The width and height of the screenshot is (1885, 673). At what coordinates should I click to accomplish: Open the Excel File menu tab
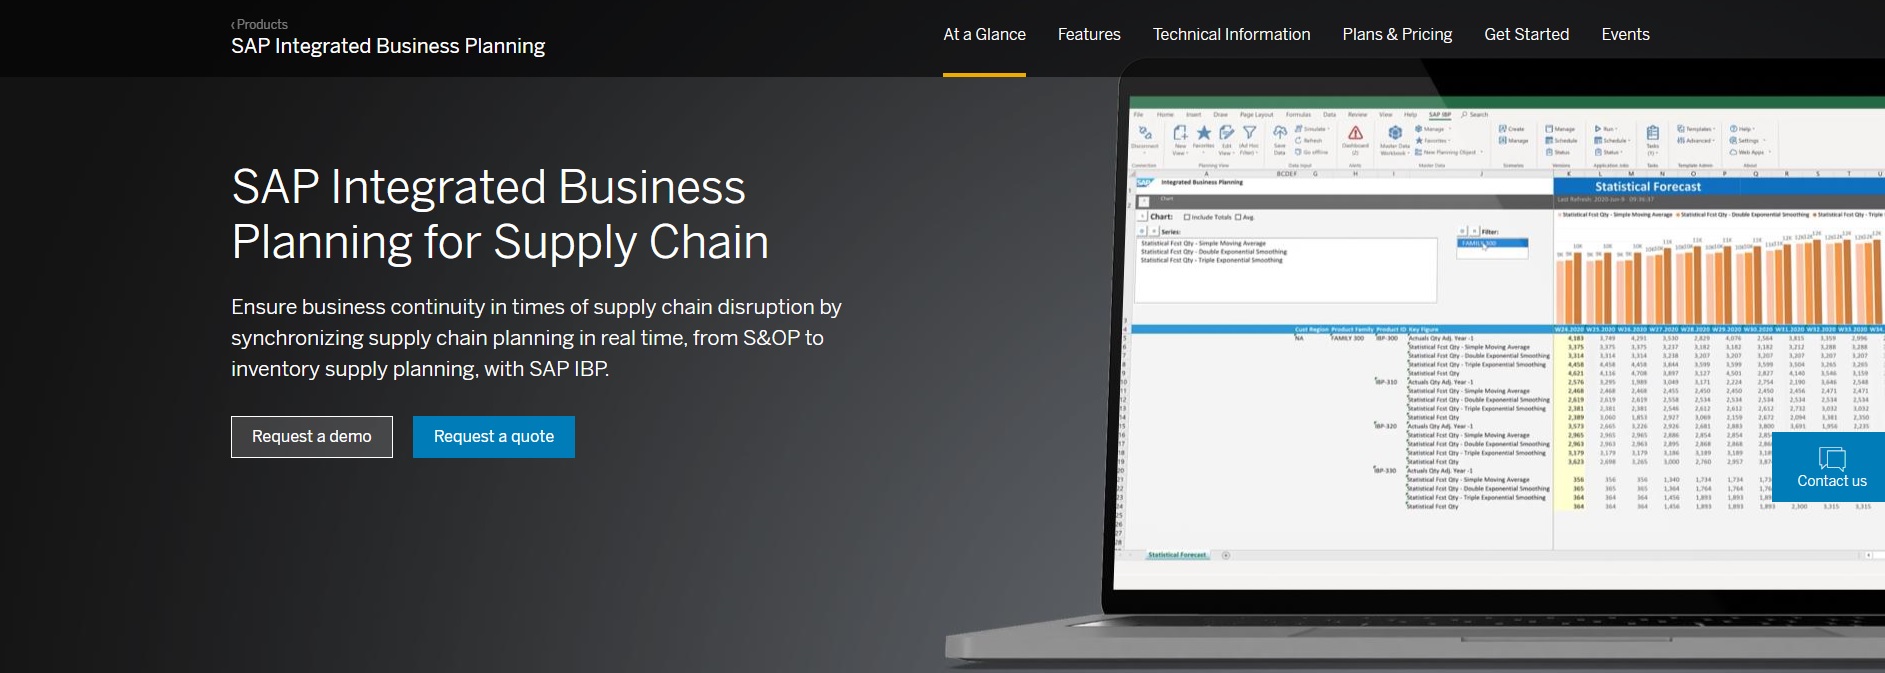click(1138, 115)
